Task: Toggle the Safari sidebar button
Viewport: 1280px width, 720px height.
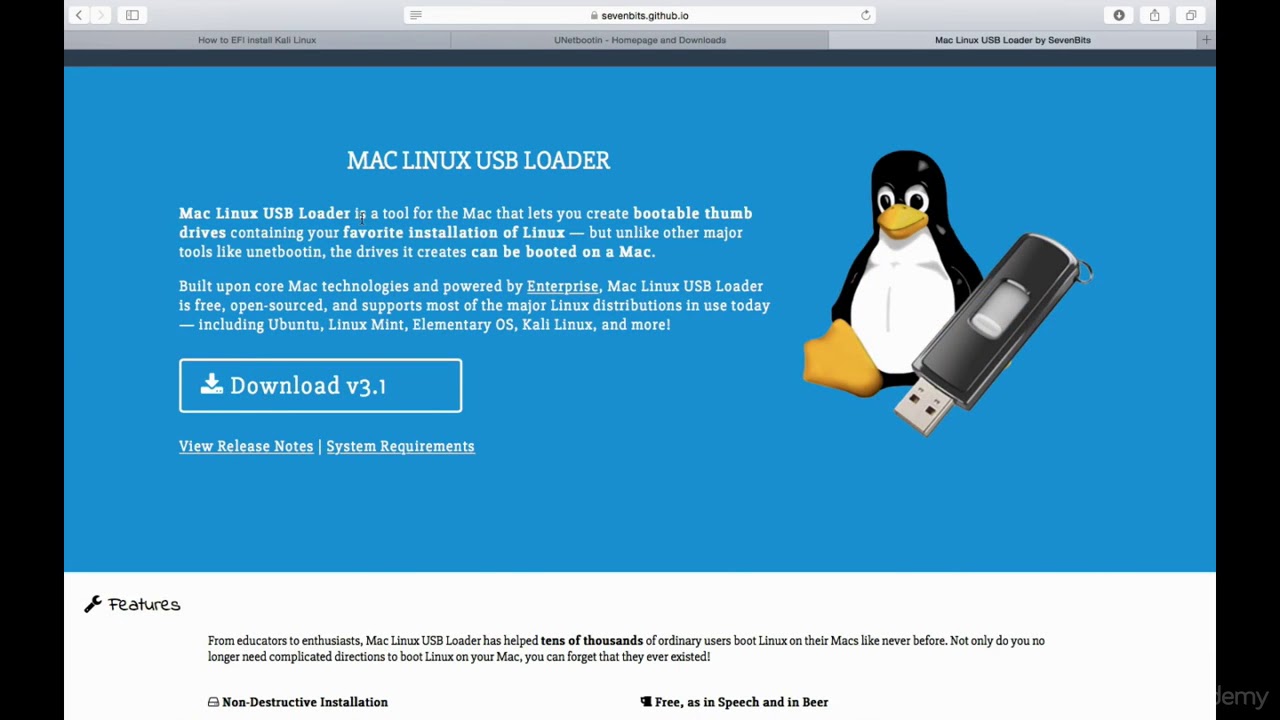Action: point(132,15)
